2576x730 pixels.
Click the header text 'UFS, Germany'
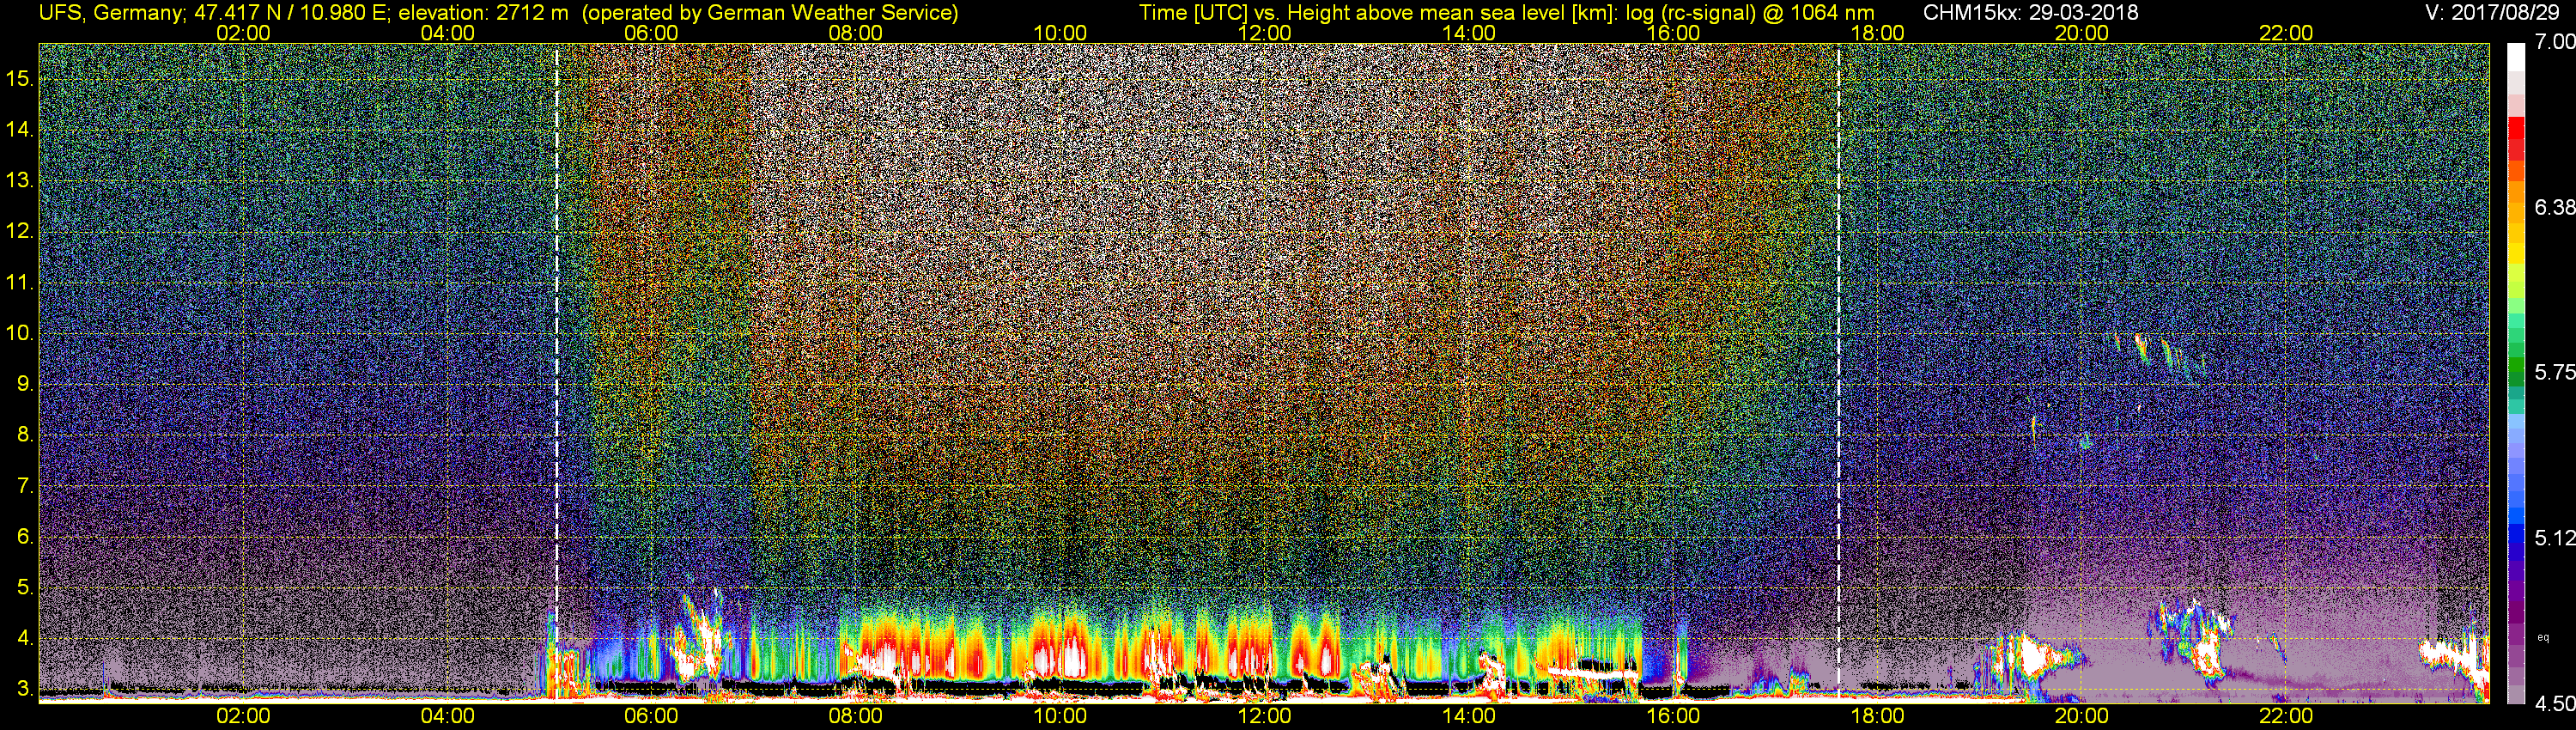point(110,14)
